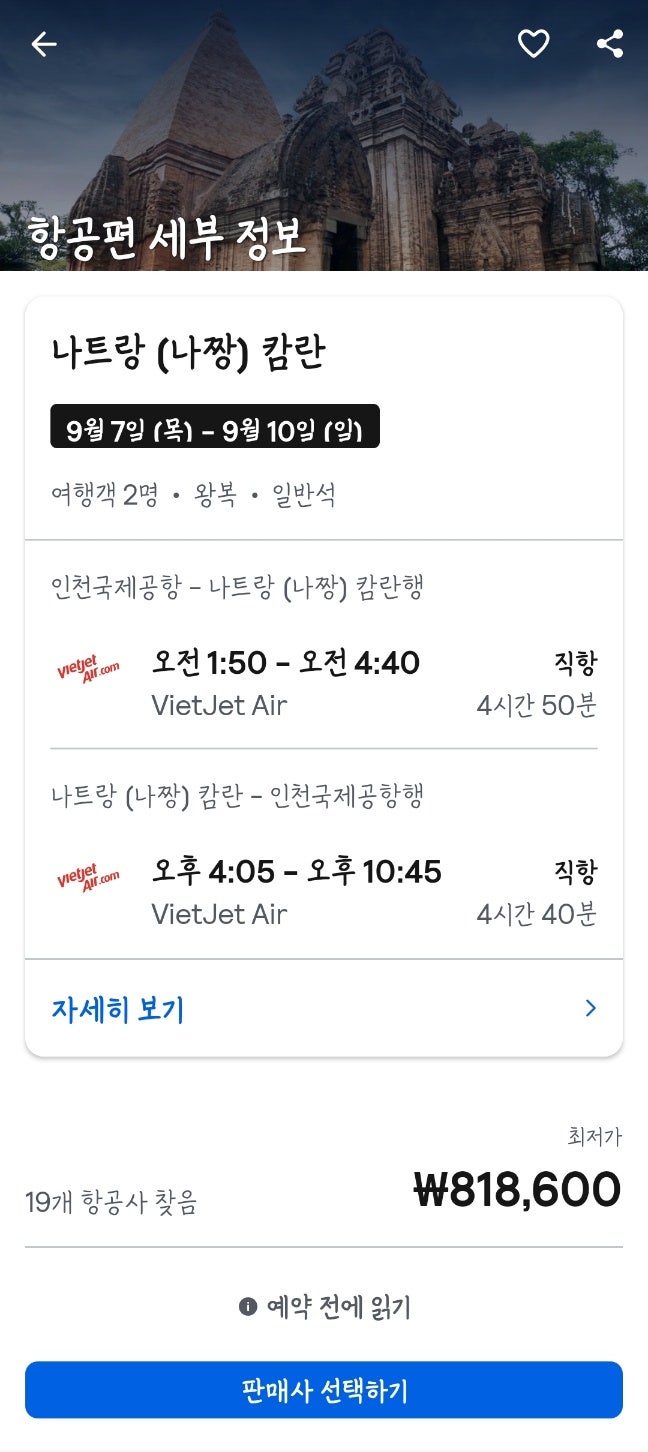The height and width of the screenshot is (1452, 648).
Task: Tap the 여행객 2명 • 왕복 • 일반석 summary
Action: tap(193, 495)
